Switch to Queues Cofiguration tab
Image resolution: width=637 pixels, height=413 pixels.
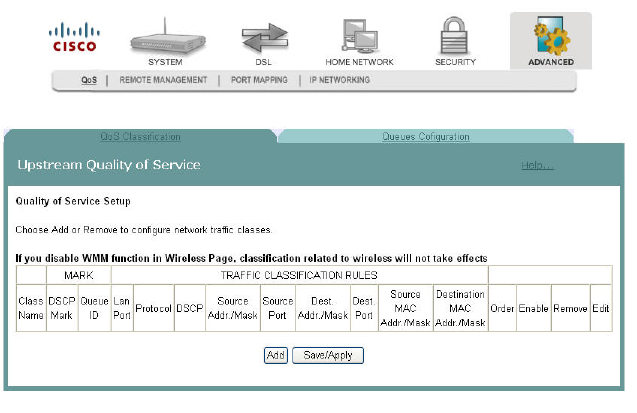(426, 137)
